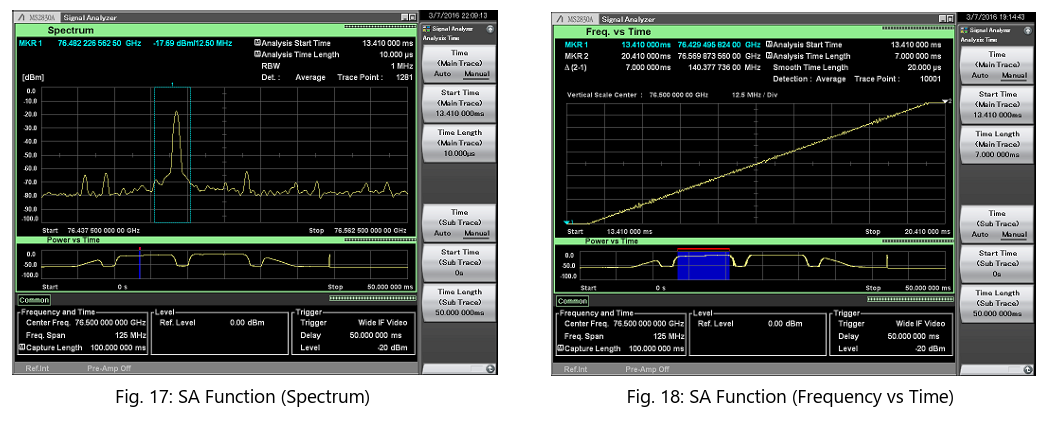Click the round icon atop the Spectrum screen's Analysis Time panel

[x=491, y=29]
